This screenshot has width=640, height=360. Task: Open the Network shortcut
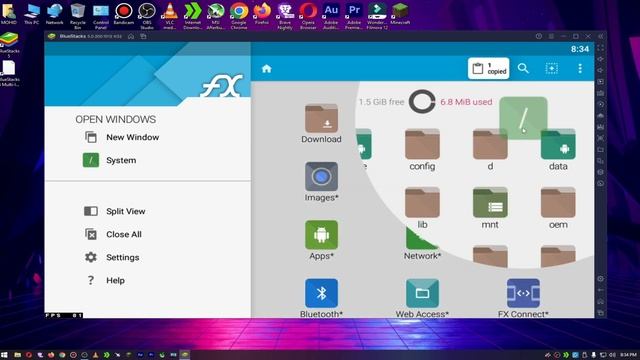click(x=422, y=245)
